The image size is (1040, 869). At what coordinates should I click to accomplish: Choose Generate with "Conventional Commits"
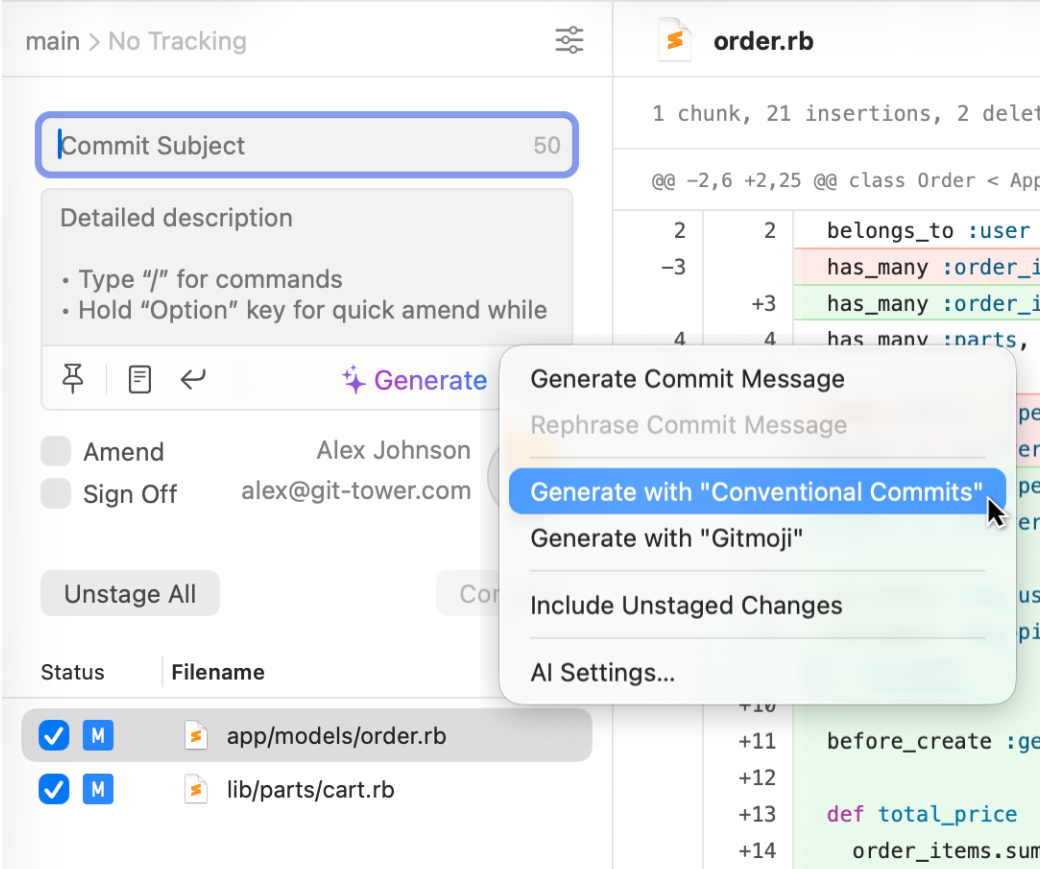click(x=743, y=492)
